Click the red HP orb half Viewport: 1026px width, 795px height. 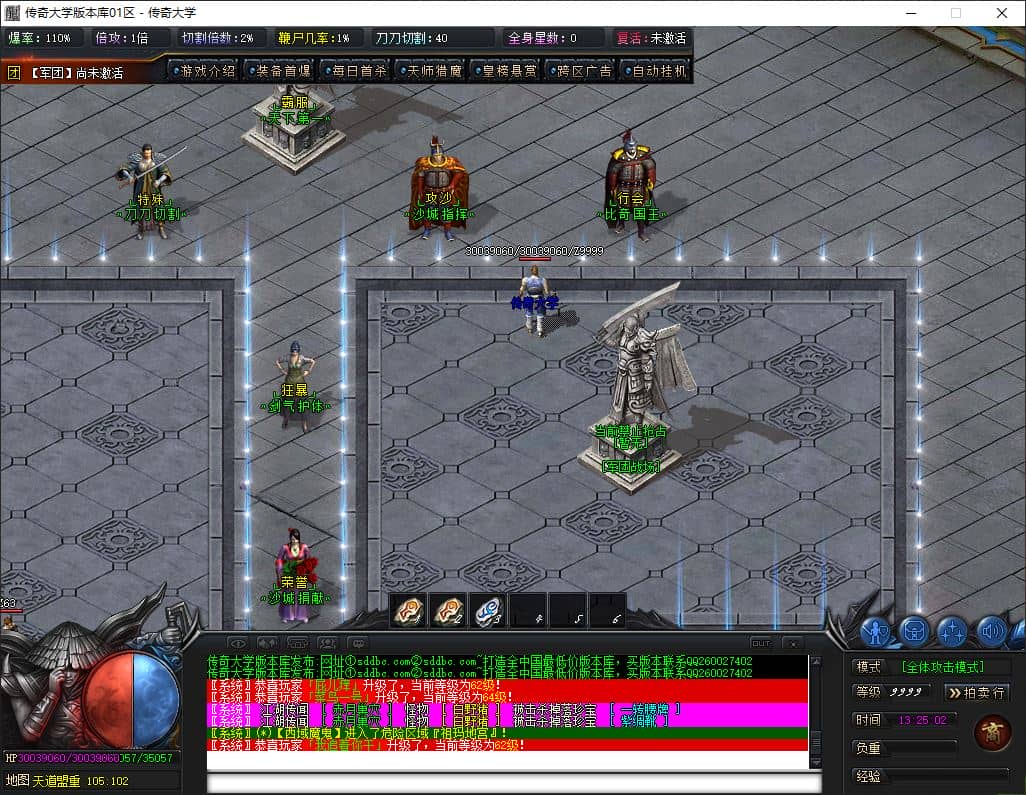pos(109,700)
